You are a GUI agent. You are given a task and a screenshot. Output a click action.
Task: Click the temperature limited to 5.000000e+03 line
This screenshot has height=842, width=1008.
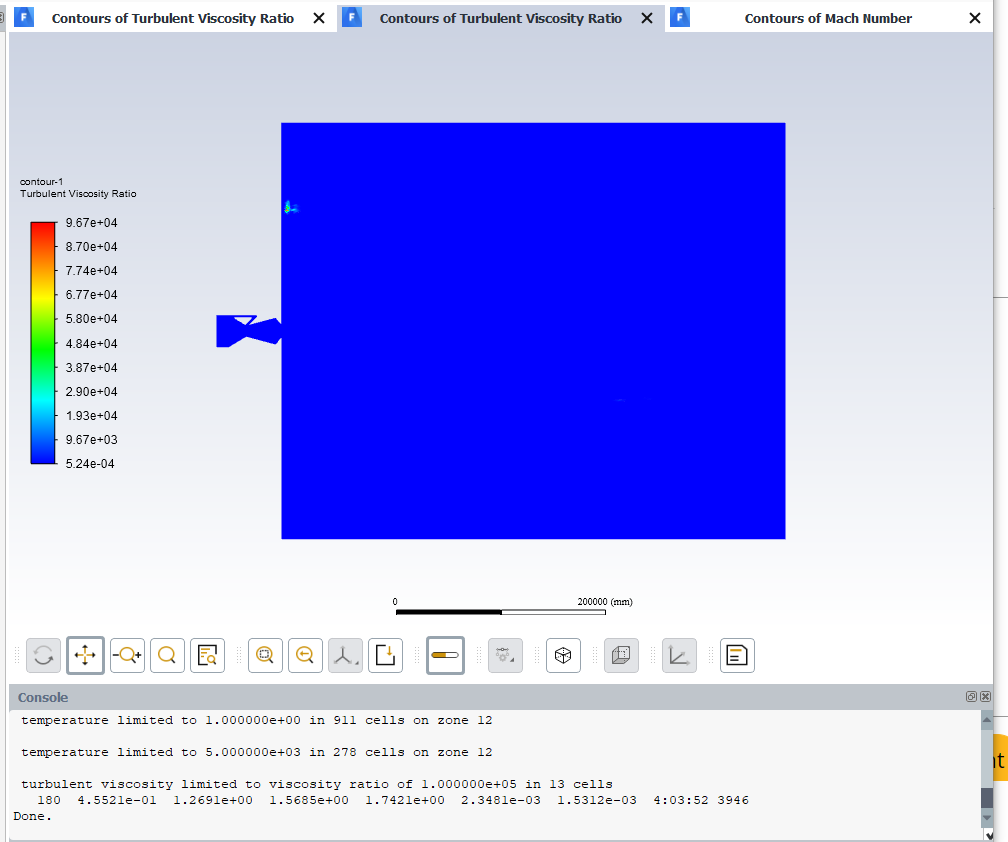[x=256, y=752]
